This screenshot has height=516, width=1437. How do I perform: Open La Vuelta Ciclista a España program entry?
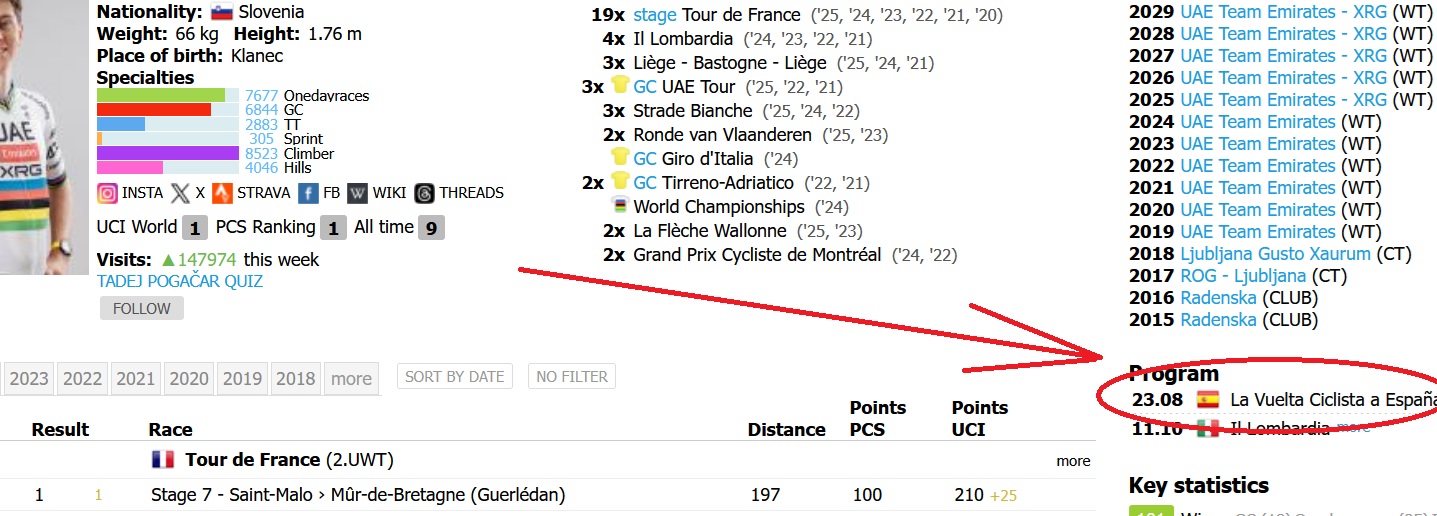[1333, 400]
